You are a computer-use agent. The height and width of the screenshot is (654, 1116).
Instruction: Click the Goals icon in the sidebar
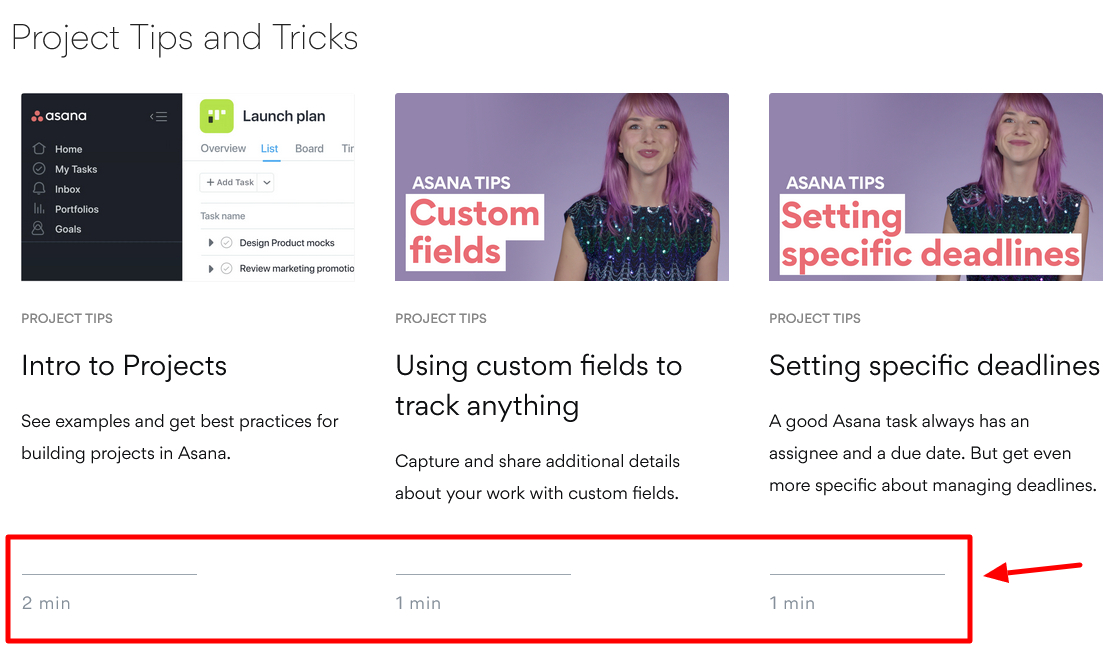(38, 229)
